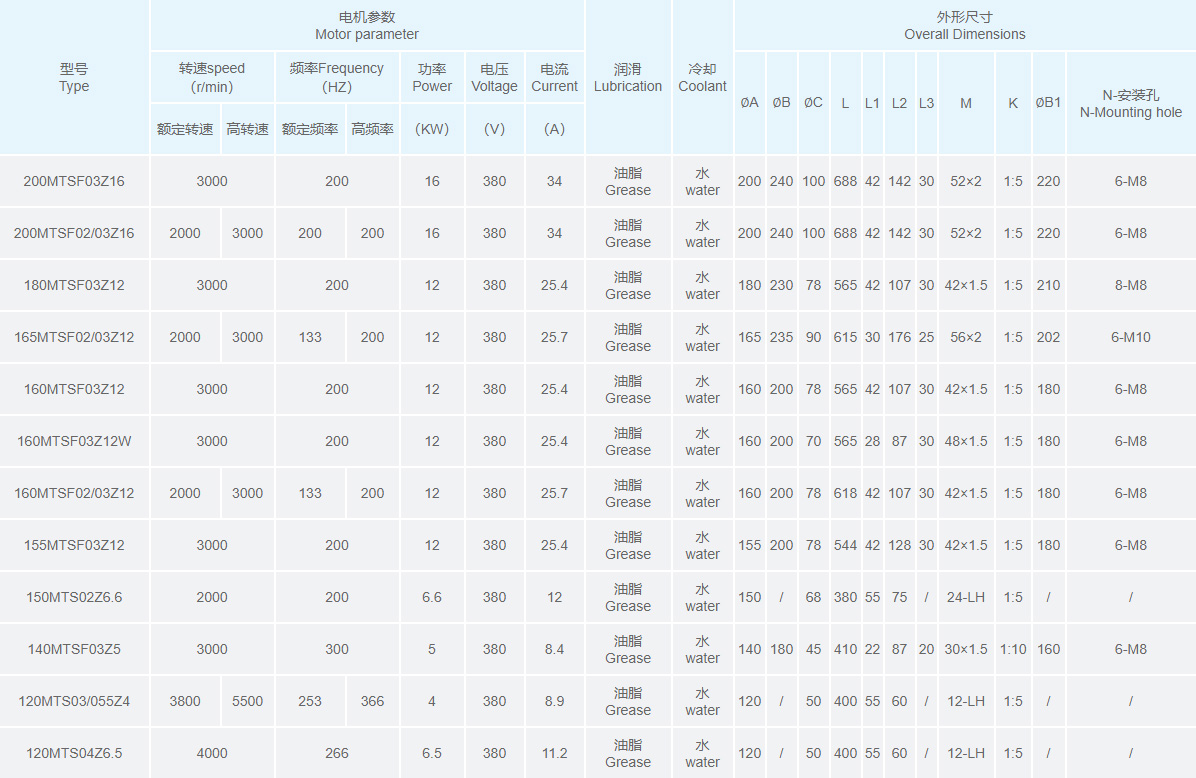
Task: Click the Power column header
Action: point(432,78)
